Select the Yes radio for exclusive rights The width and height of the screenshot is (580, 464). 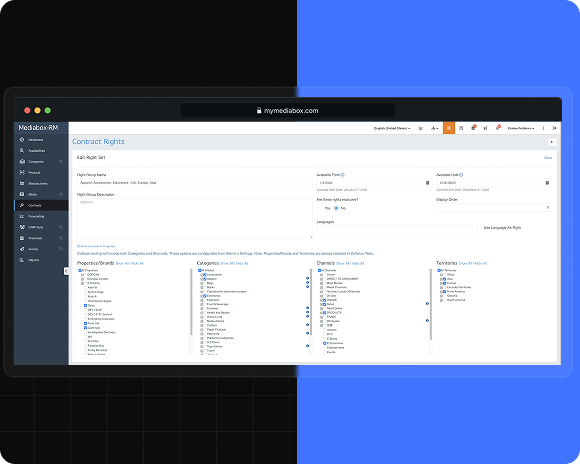click(x=320, y=208)
